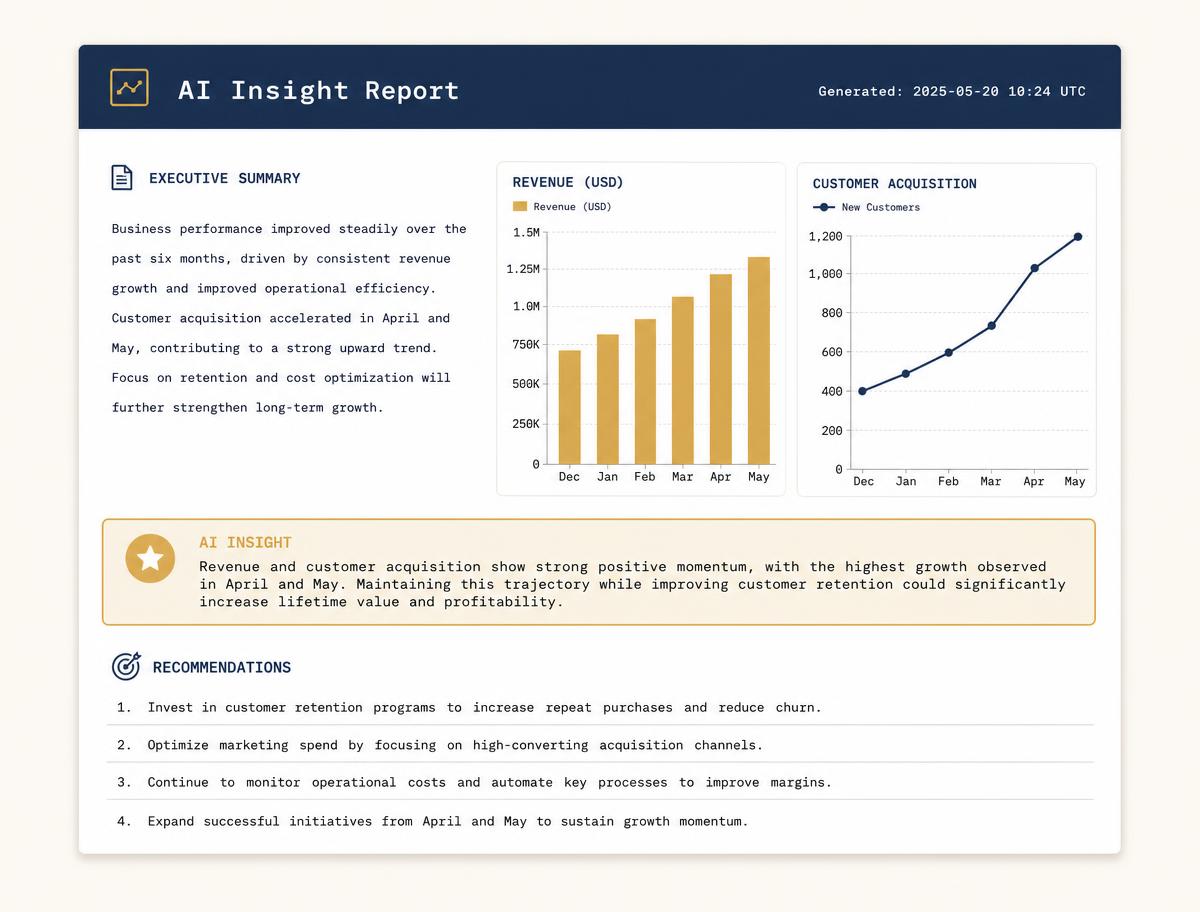The height and width of the screenshot is (912, 1200).
Task: Click the Generated timestamp in header
Action: [x=952, y=91]
